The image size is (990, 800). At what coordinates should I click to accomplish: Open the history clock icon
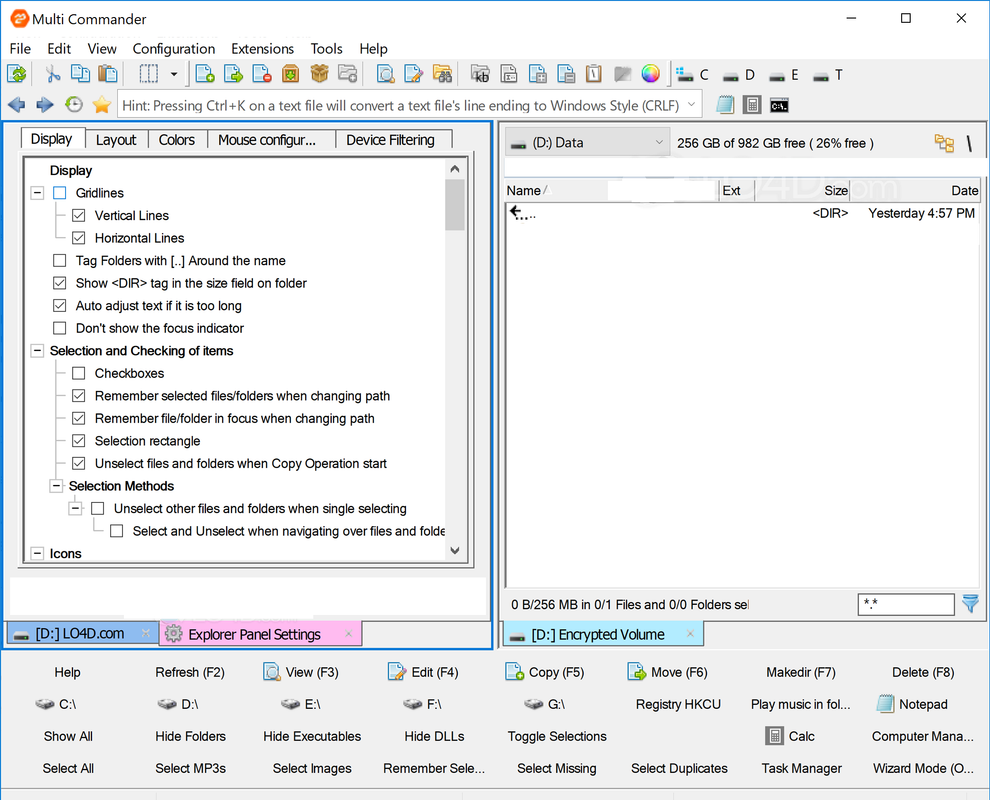(74, 105)
